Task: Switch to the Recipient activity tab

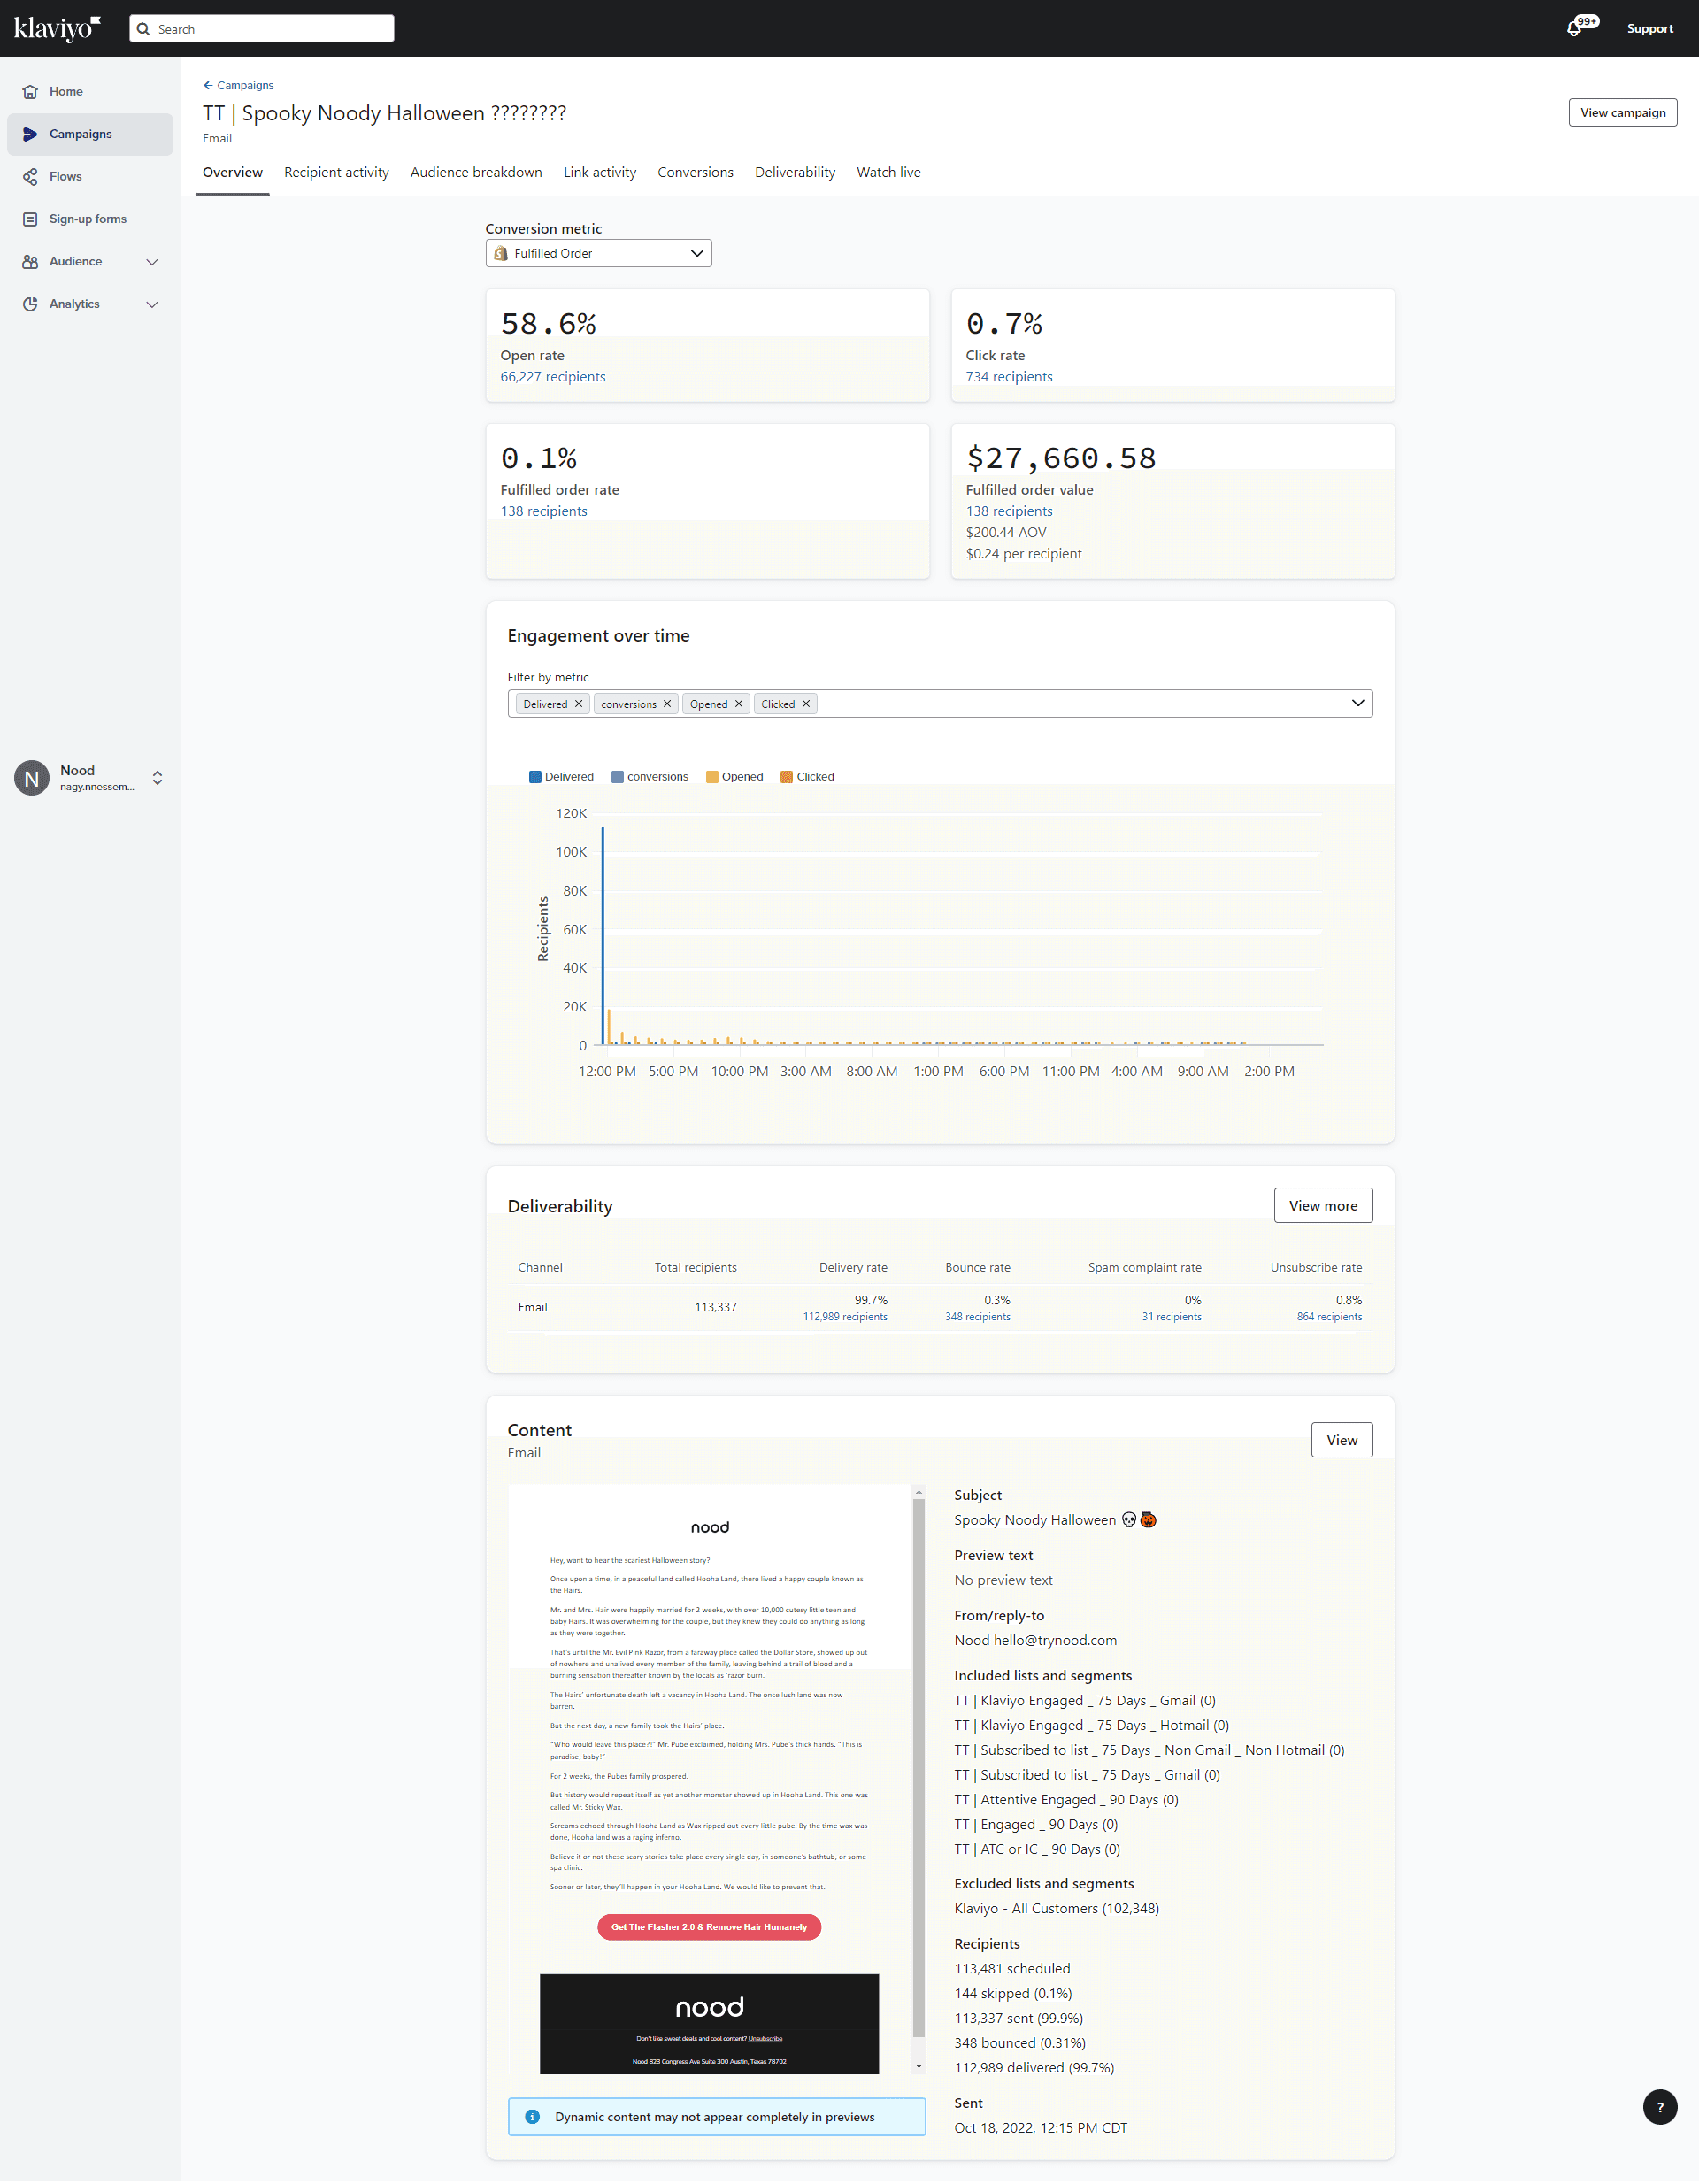Action: pyautogui.click(x=336, y=173)
